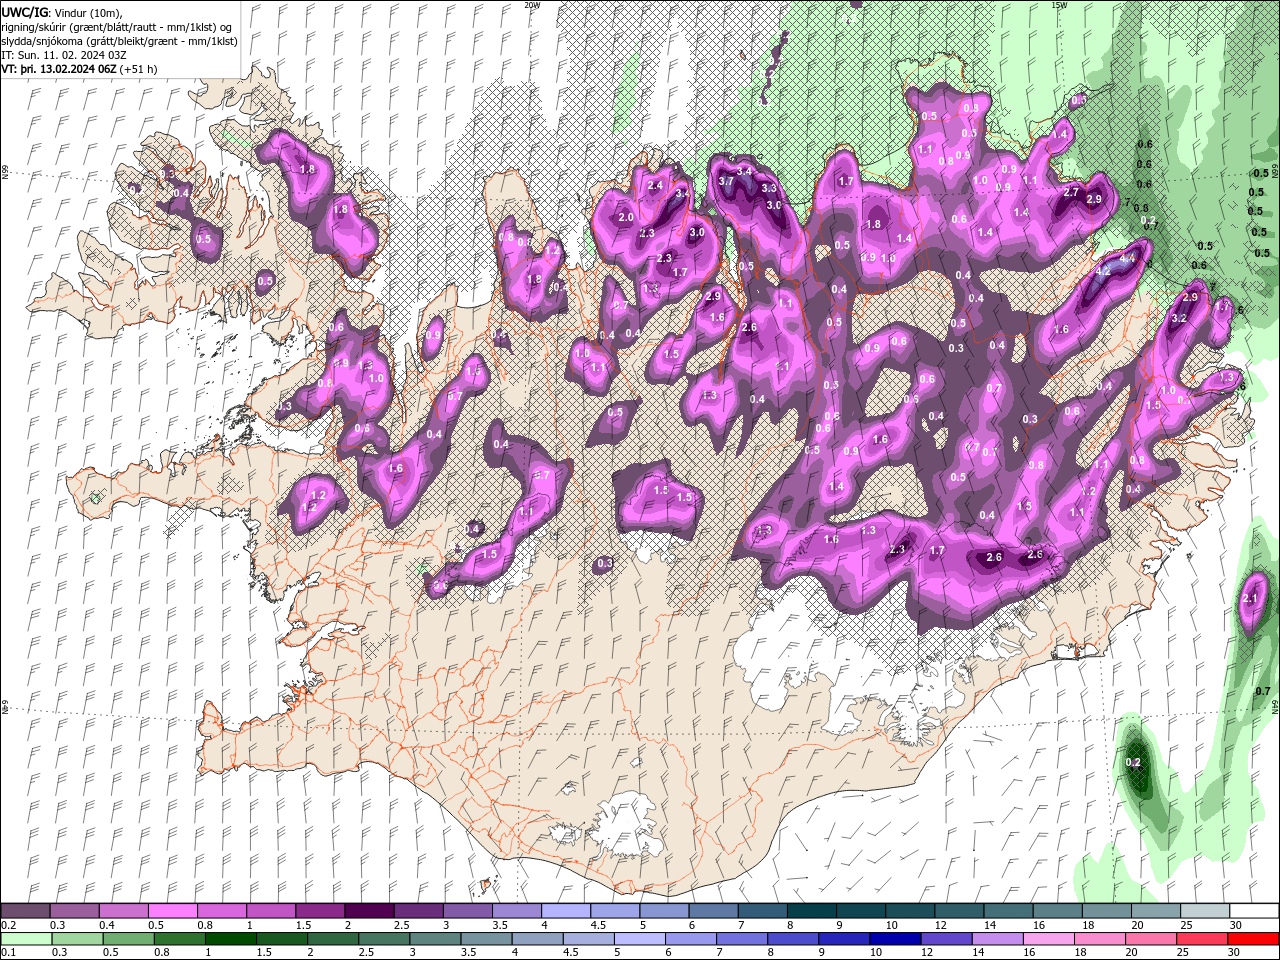The height and width of the screenshot is (960, 1280).
Task: Pick the green 0.8 swatch in lower legend
Action: coord(179,939)
